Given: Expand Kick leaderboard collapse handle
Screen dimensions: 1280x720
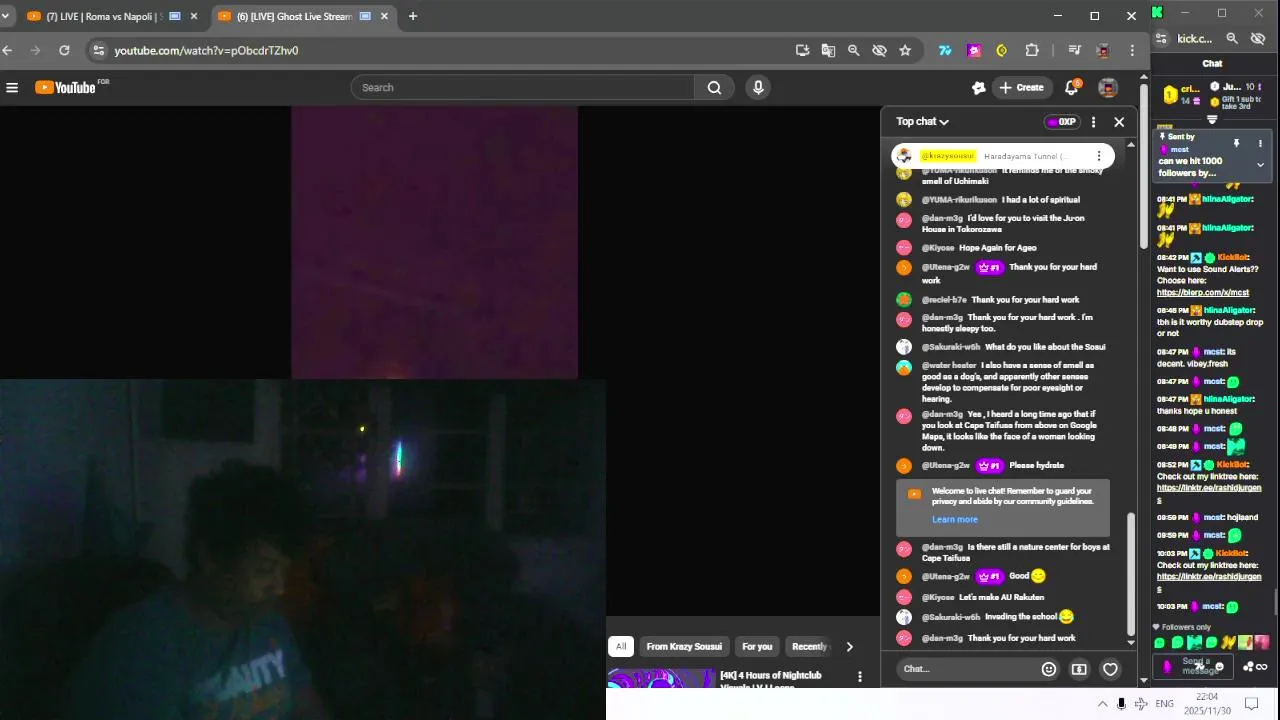Looking at the screenshot, I should (1212, 119).
